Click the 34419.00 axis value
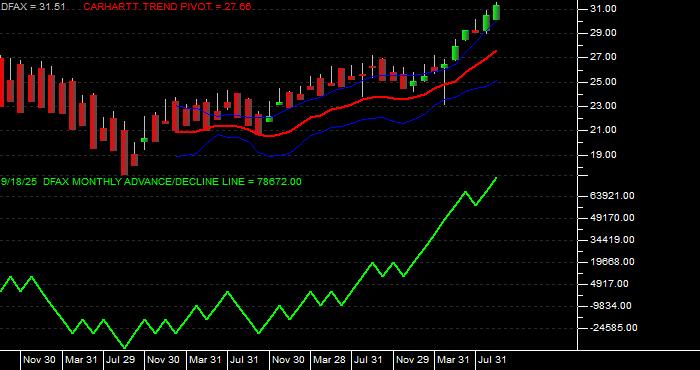 [612, 240]
